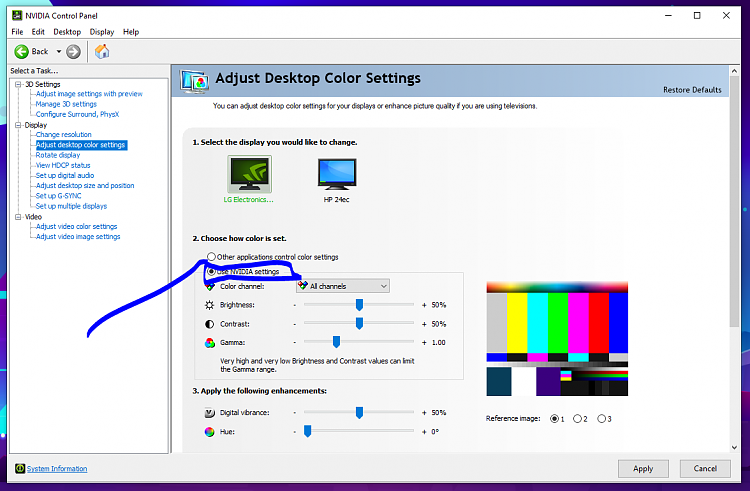Viewport: 750px width, 491px height.
Task: Open the Edit menu
Action: point(38,32)
